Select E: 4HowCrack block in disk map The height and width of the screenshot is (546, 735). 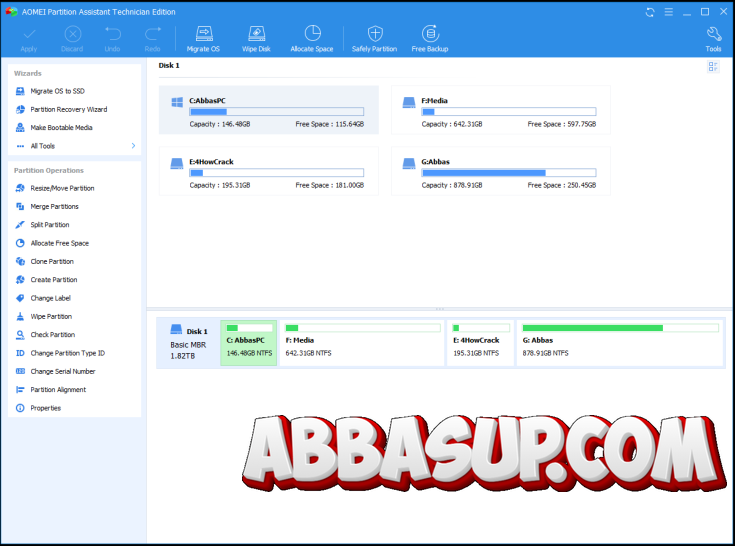click(480, 343)
